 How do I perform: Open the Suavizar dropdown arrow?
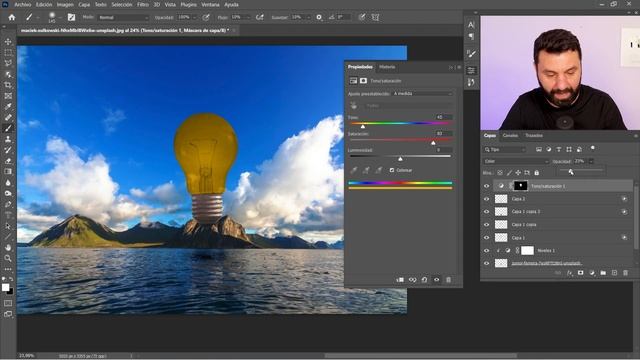308,18
